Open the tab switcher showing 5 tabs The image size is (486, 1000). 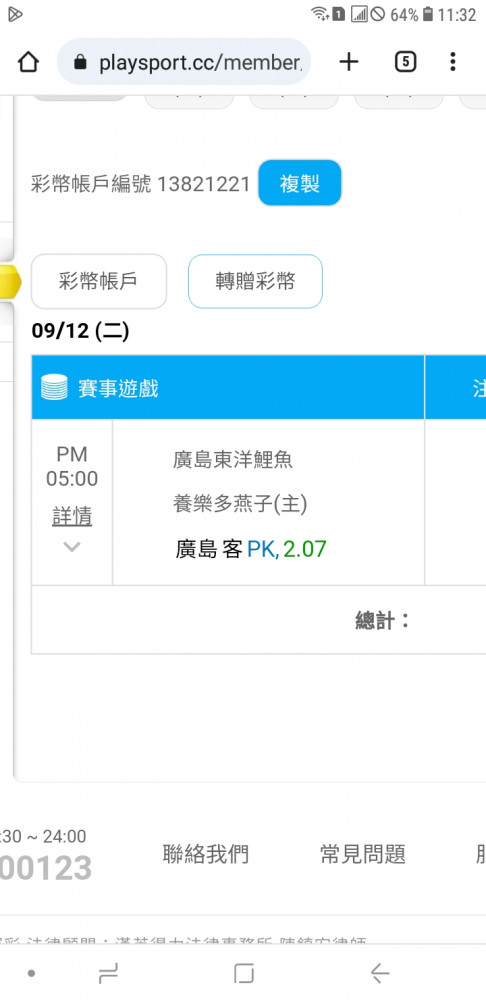pos(406,62)
